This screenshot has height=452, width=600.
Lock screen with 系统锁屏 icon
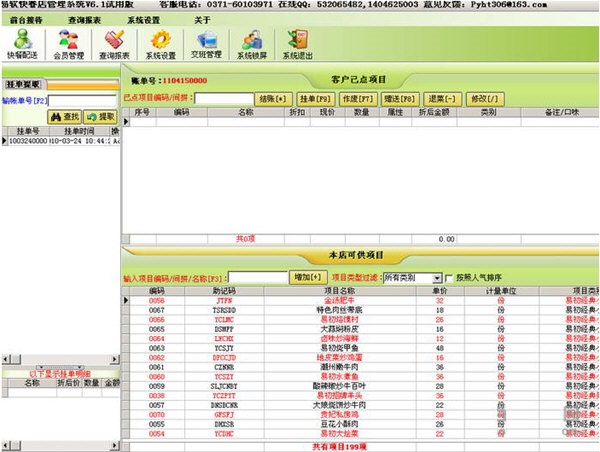[x=252, y=44]
